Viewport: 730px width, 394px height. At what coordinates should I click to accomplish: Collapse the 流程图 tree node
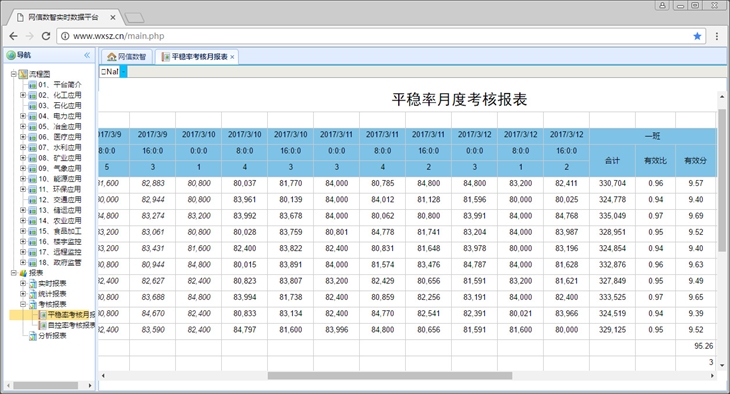[x=14, y=74]
